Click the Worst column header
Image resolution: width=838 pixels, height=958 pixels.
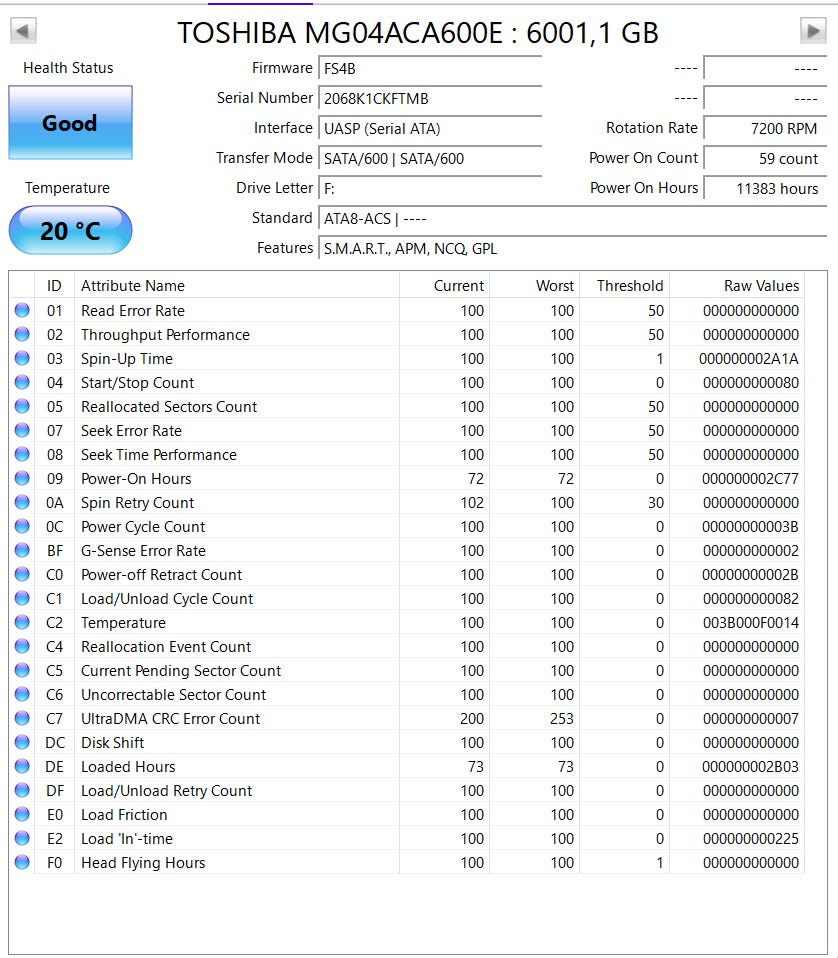point(534,285)
